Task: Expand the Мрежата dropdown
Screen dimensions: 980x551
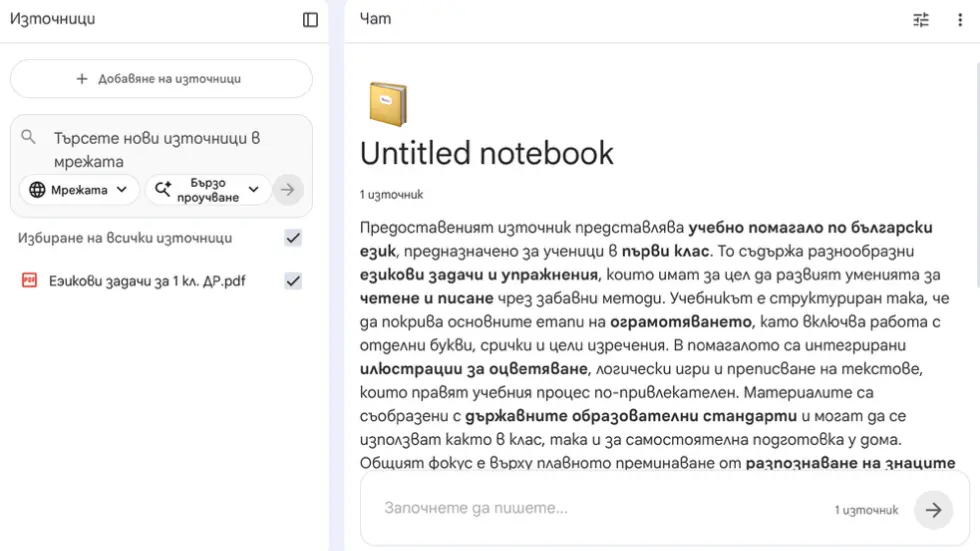Action: tap(79, 190)
